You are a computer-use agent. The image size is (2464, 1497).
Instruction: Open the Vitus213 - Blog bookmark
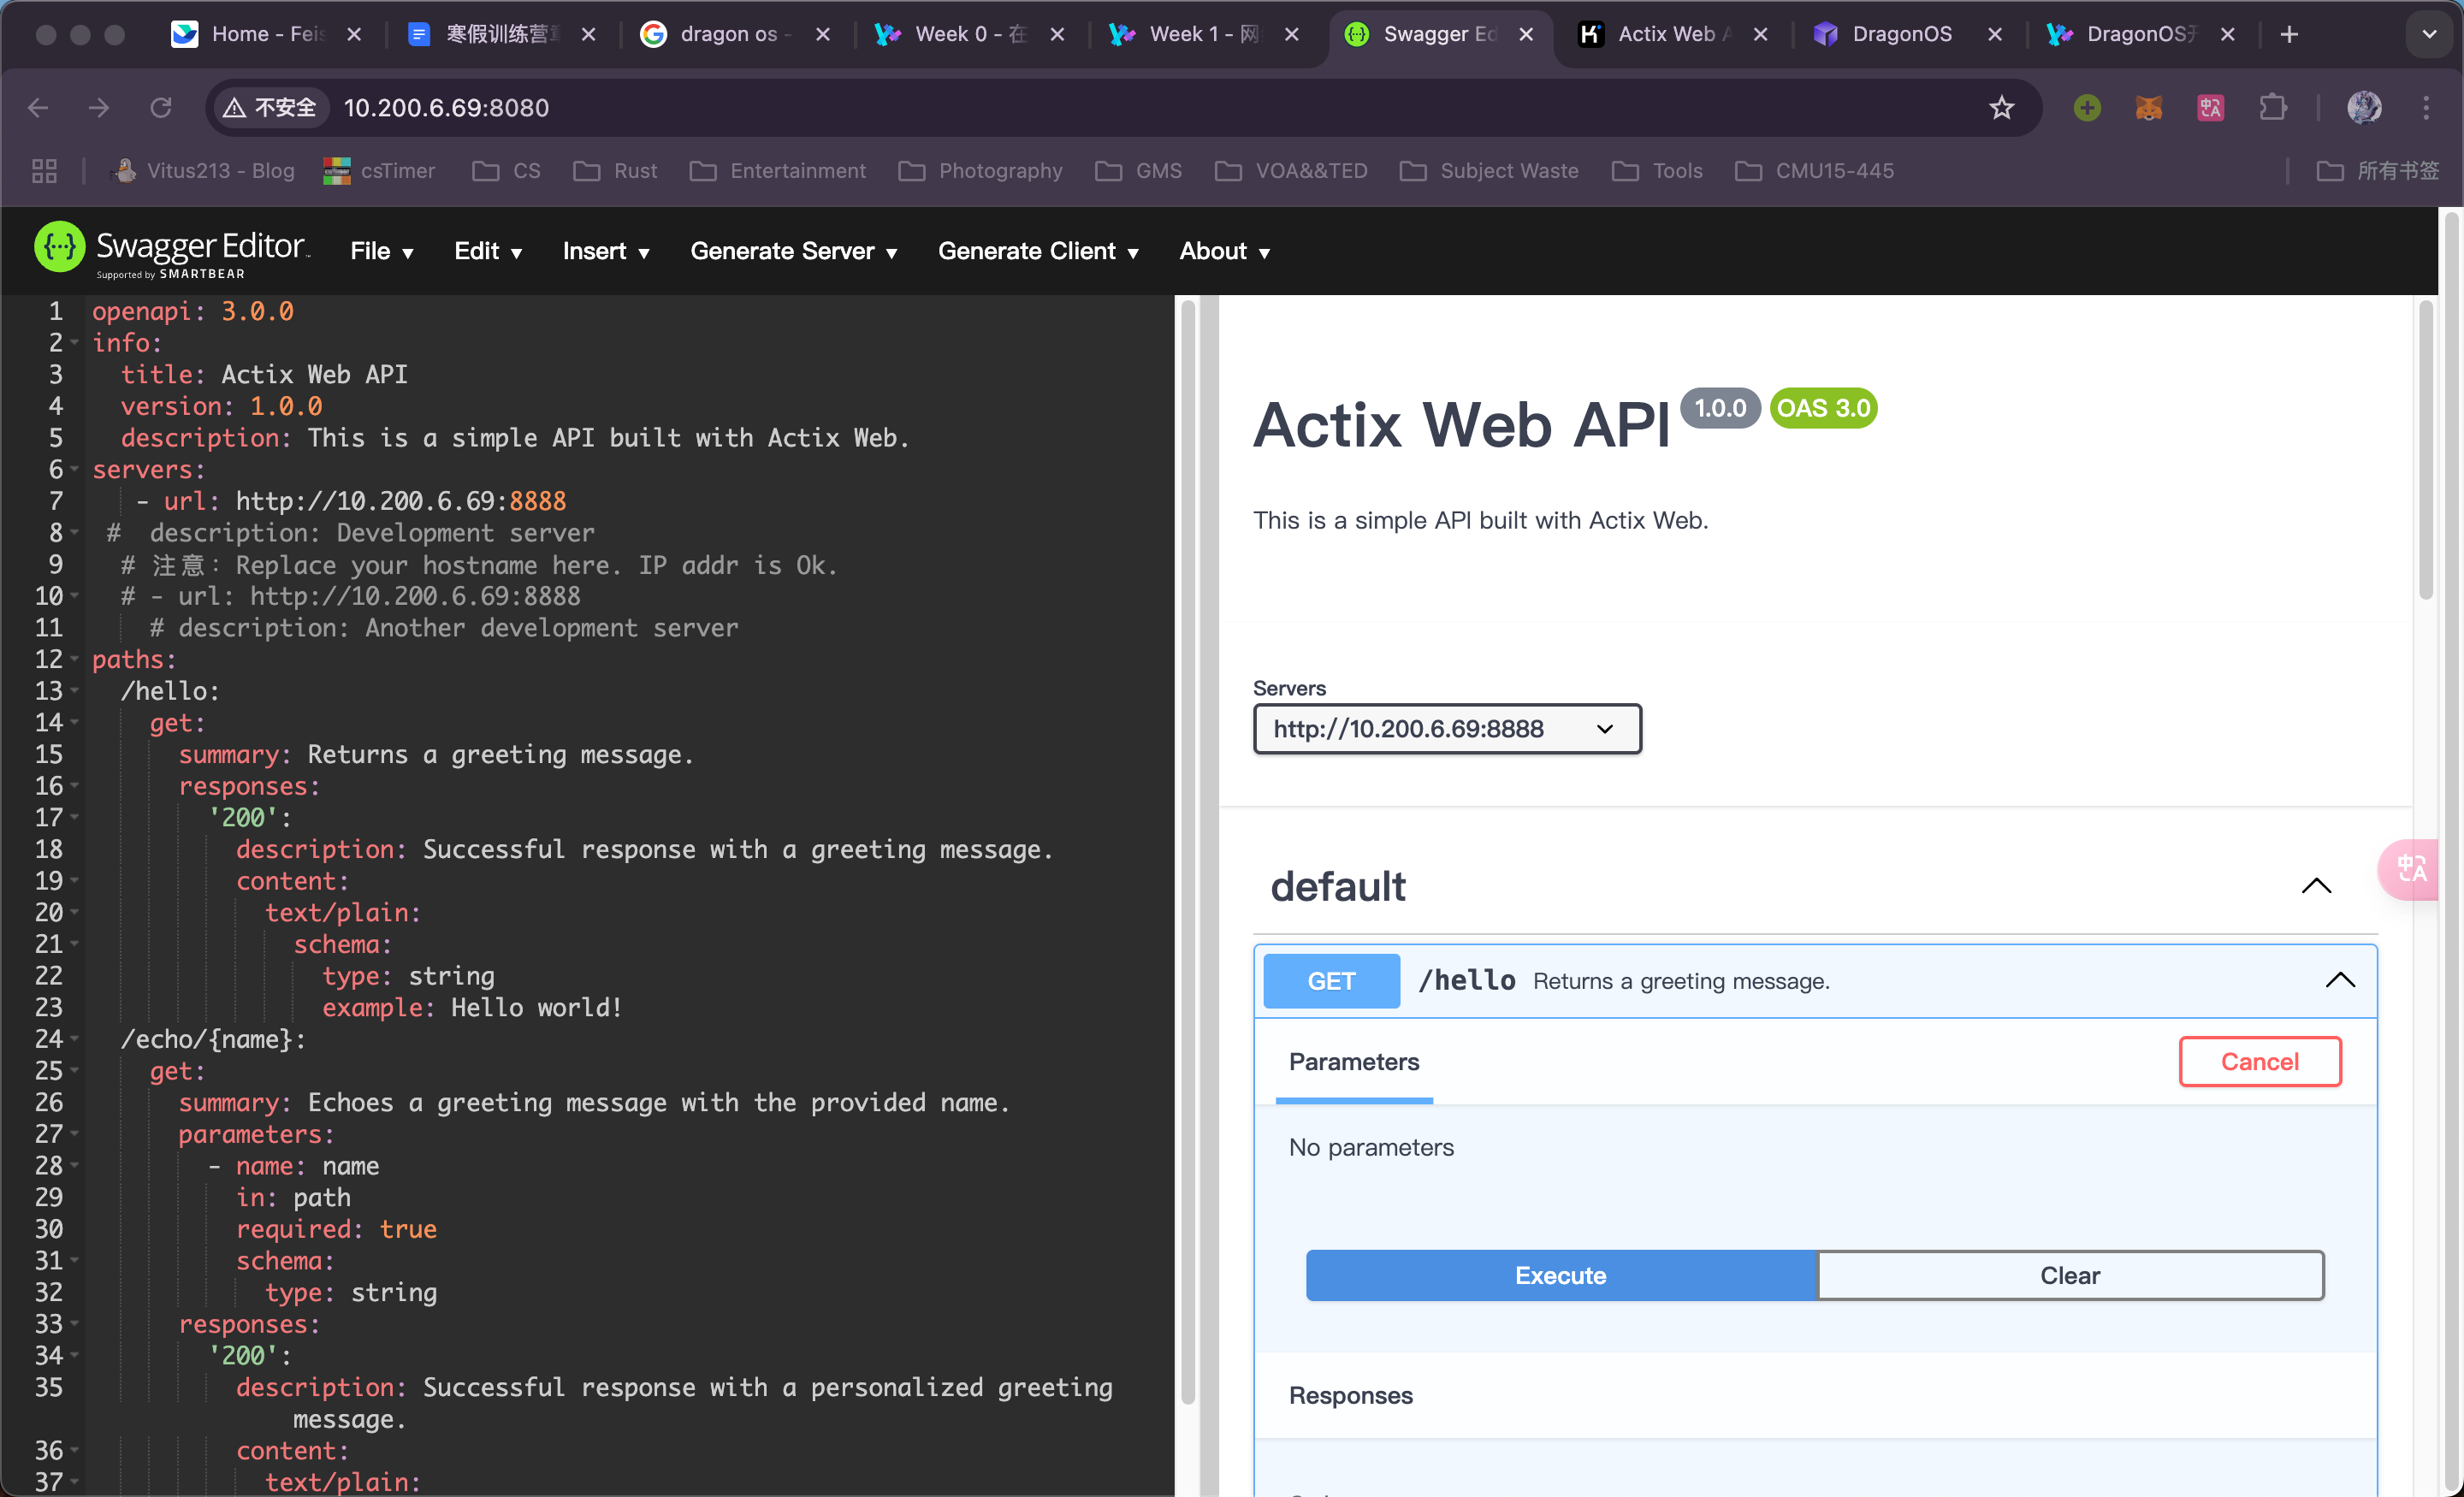tap(204, 171)
